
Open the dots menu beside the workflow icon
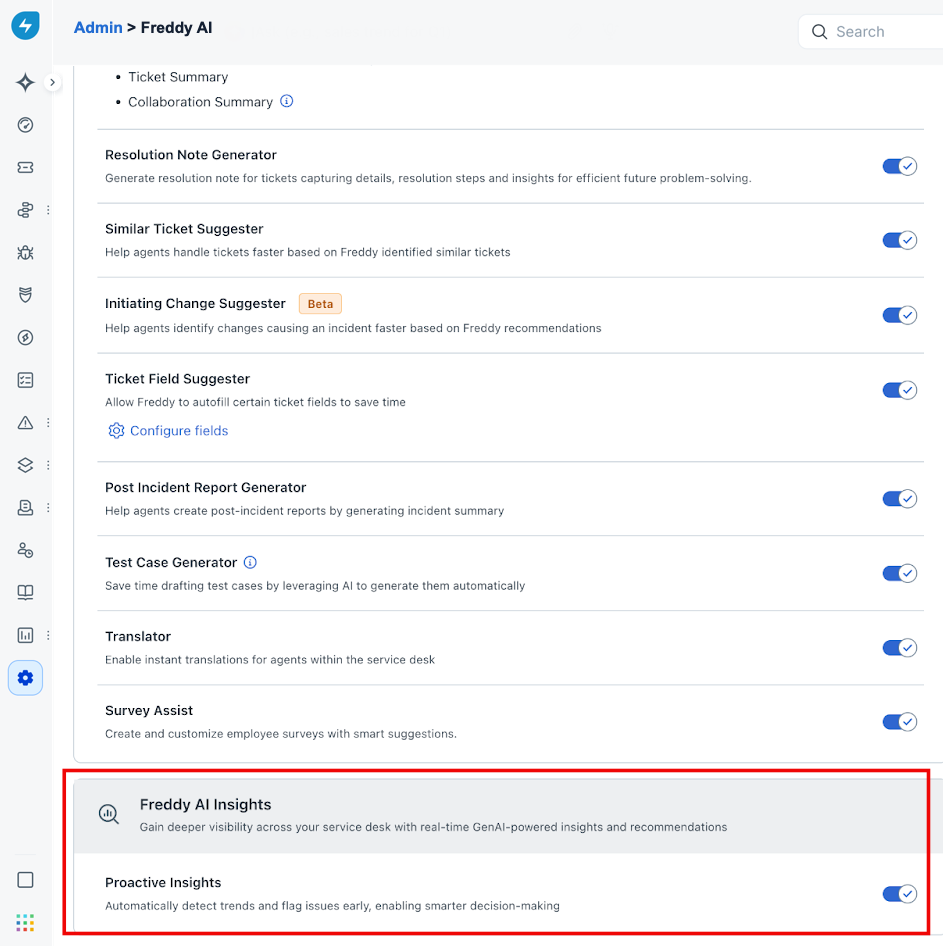(x=48, y=210)
